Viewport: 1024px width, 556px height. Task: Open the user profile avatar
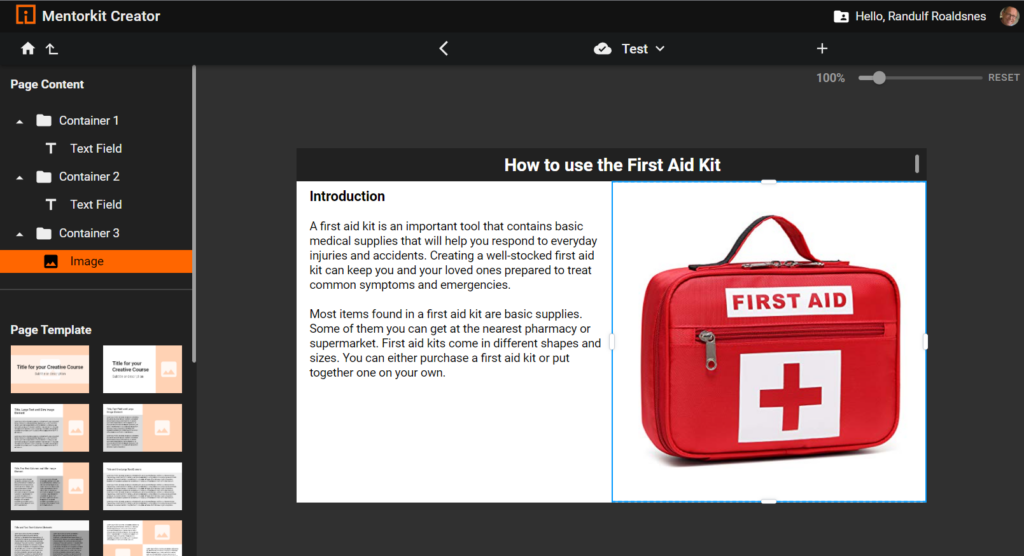coord(1009,16)
